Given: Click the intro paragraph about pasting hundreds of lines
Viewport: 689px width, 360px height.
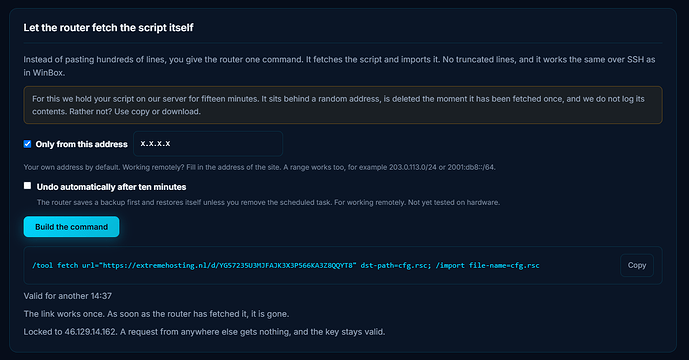Looking at the screenshot, I should [x=339, y=66].
